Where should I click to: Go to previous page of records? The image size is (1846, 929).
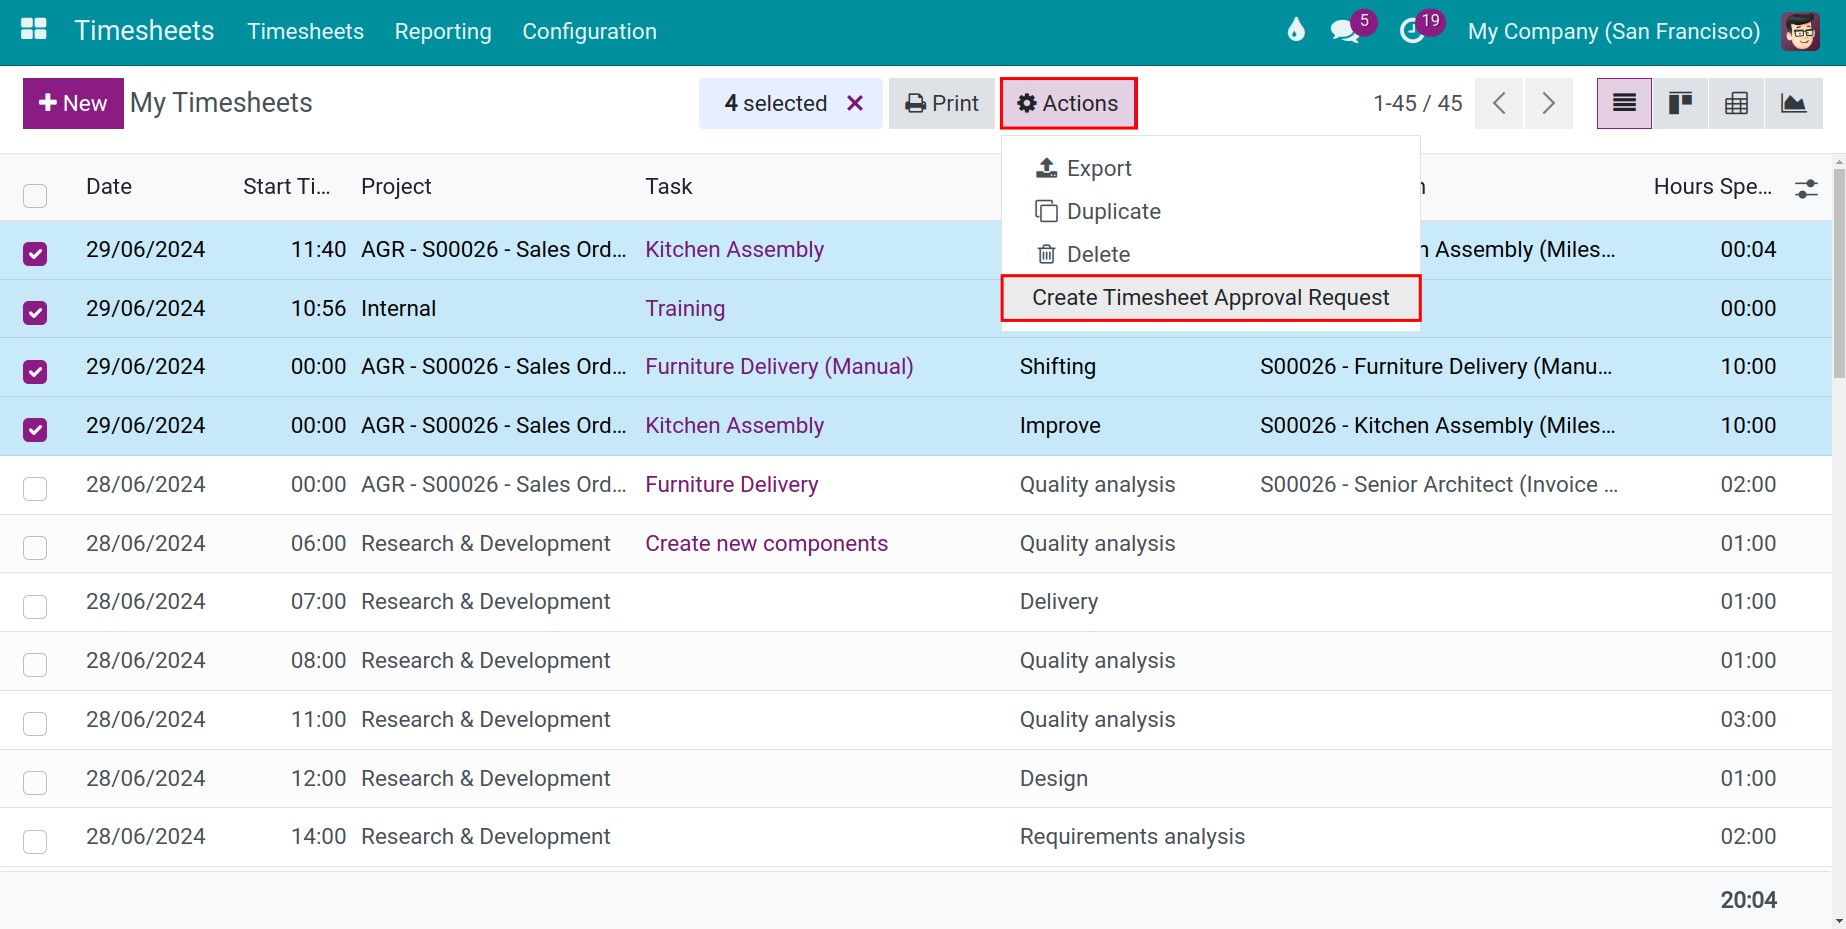(1499, 103)
